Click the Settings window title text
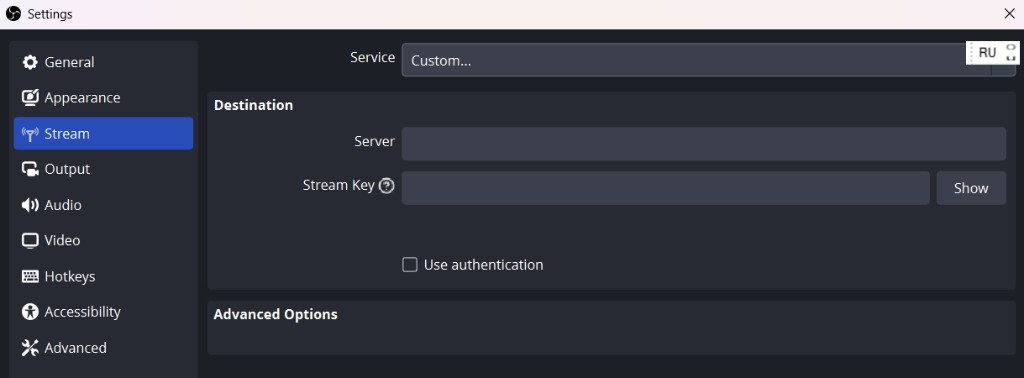The width and height of the screenshot is (1024, 378). tap(50, 14)
